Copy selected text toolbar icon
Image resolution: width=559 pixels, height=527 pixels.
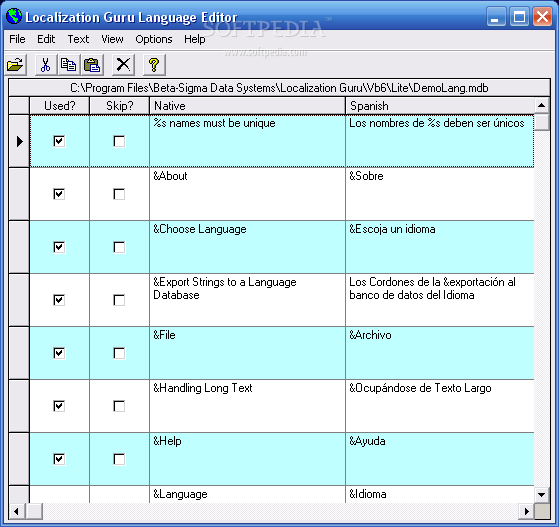[68, 65]
